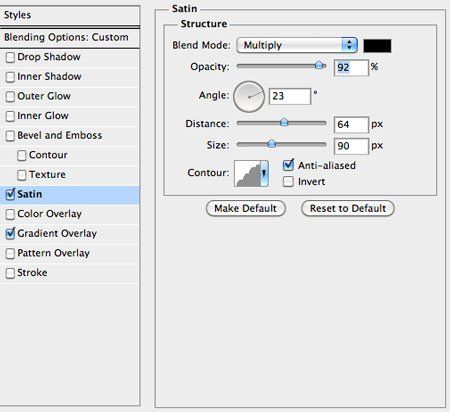Click the Reset to Default button
450x412 pixels.
pos(348,208)
